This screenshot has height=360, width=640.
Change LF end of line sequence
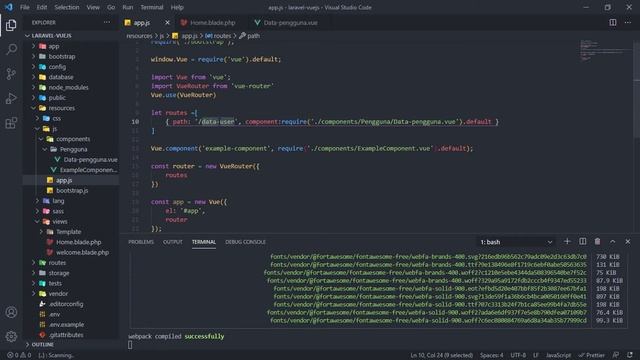click(536, 355)
